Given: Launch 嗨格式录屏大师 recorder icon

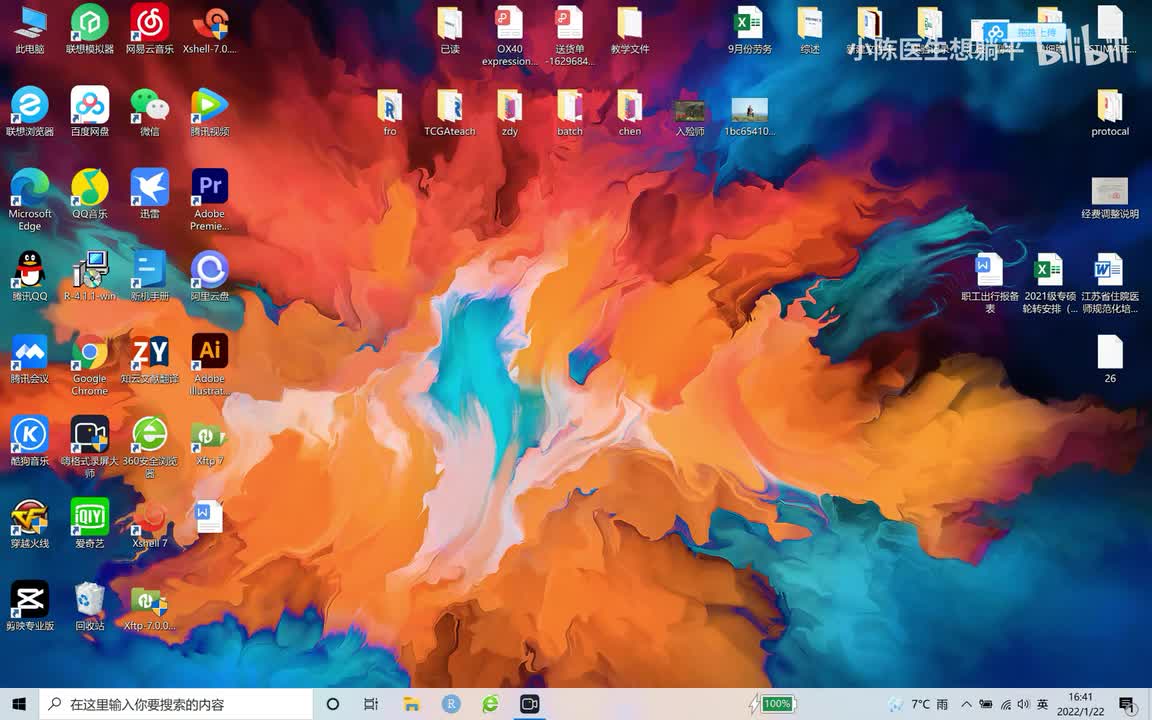Looking at the screenshot, I should click(x=90, y=447).
